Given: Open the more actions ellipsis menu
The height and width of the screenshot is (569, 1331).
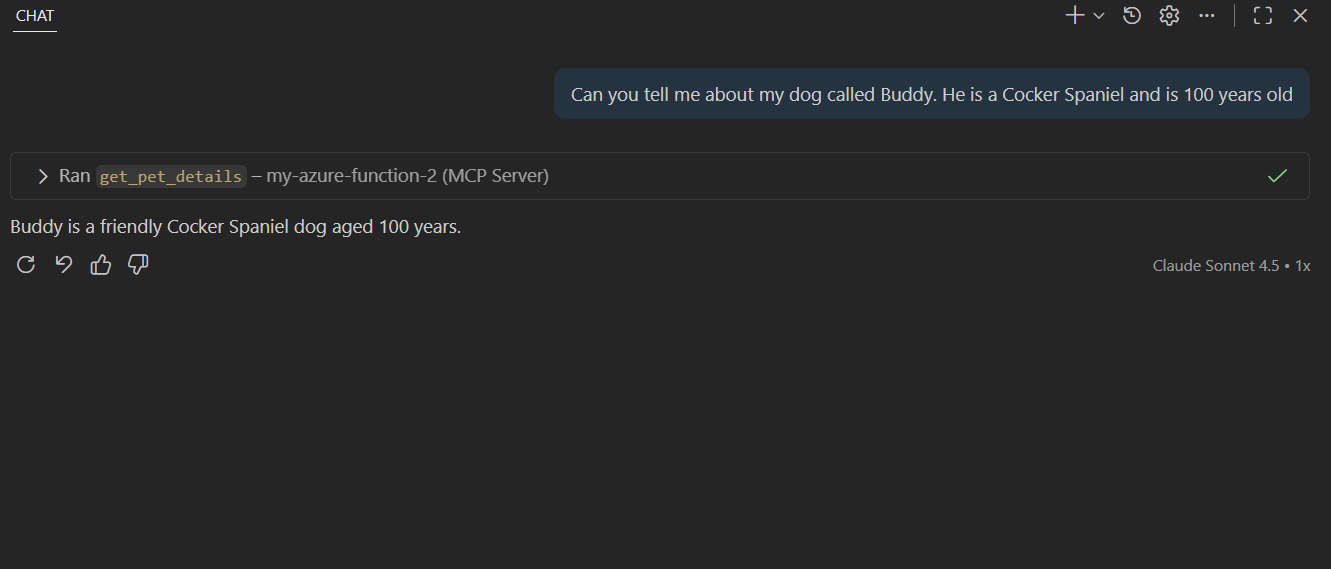Looking at the screenshot, I should [x=1207, y=16].
